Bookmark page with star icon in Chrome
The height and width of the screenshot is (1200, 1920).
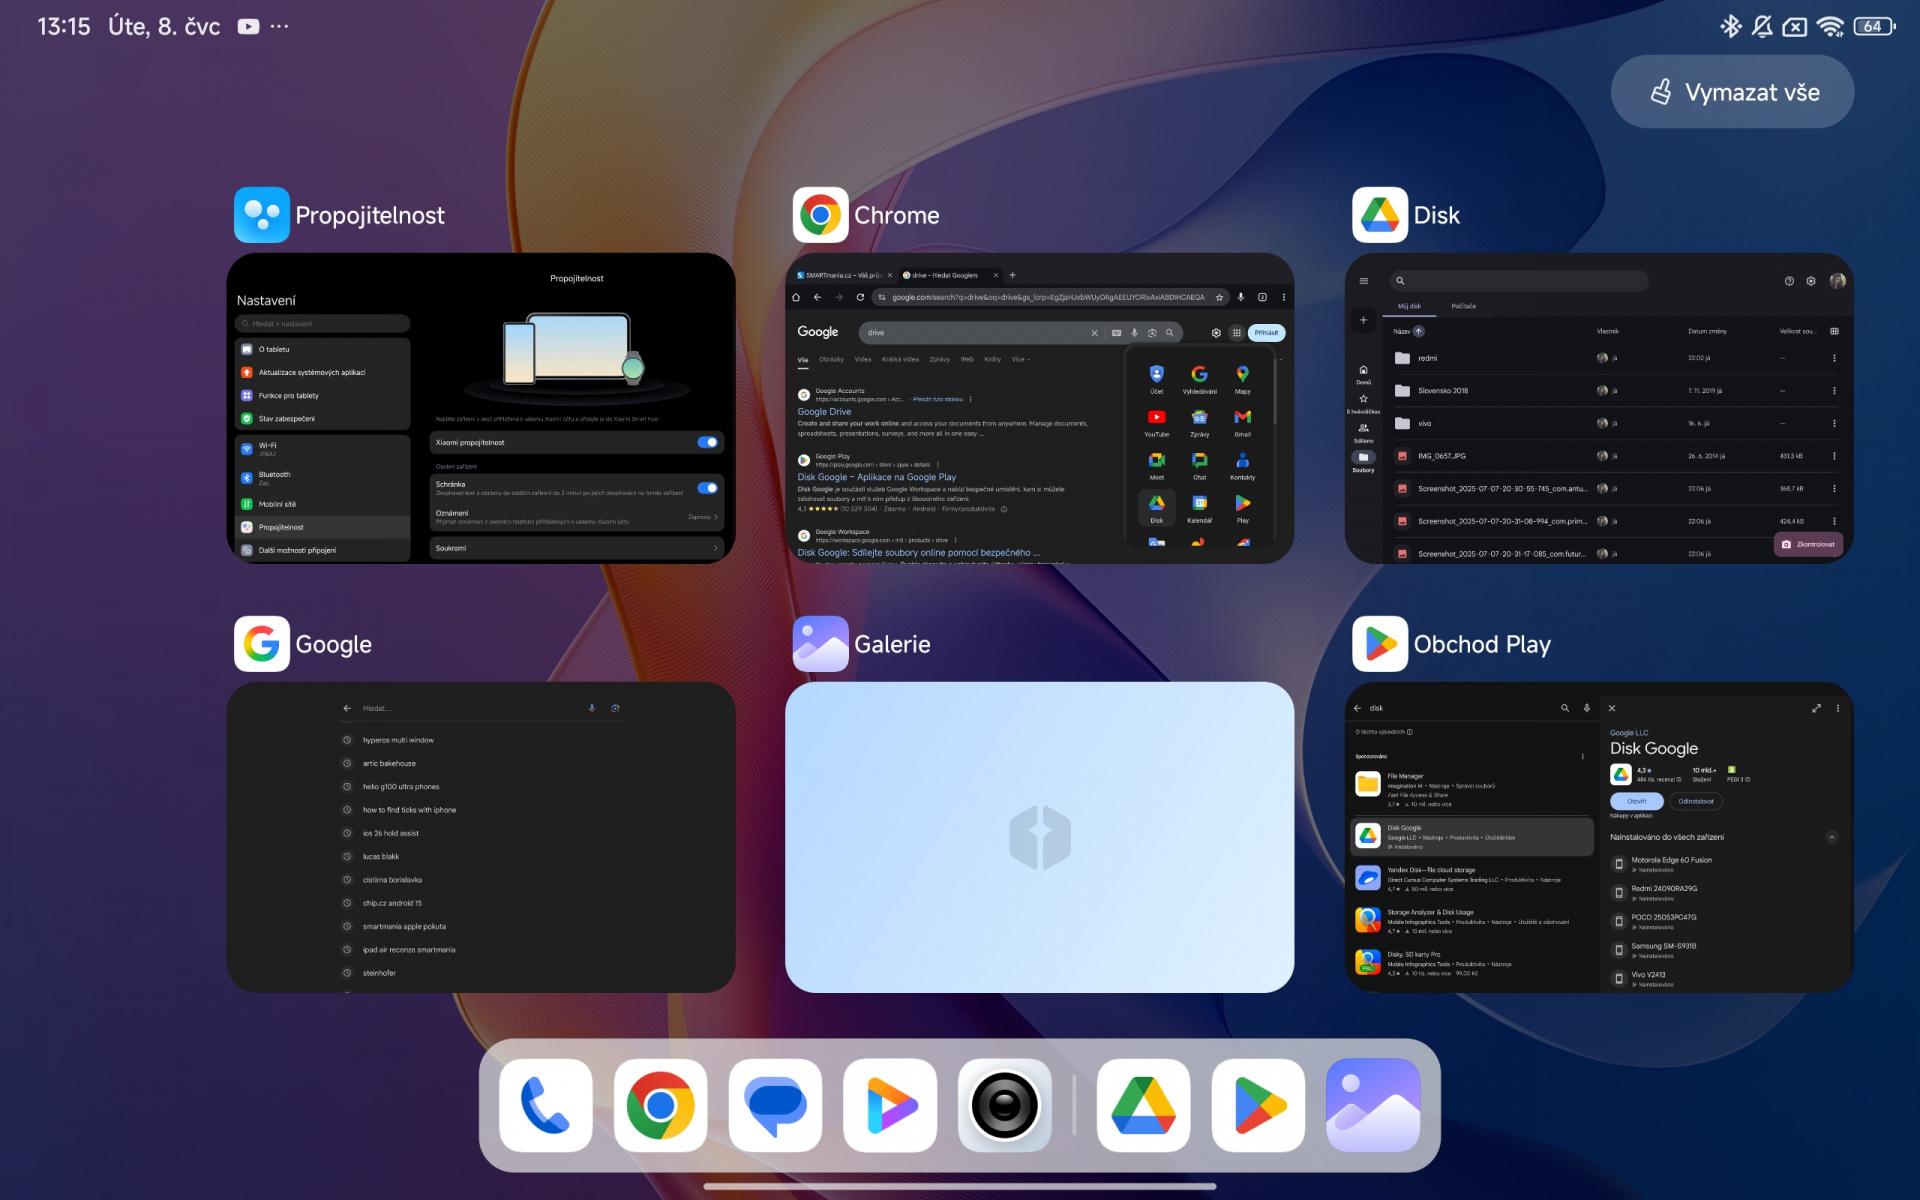[x=1219, y=297]
